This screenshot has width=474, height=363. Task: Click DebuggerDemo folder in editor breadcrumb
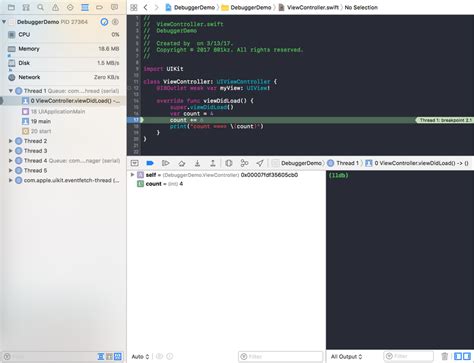pos(246,7)
